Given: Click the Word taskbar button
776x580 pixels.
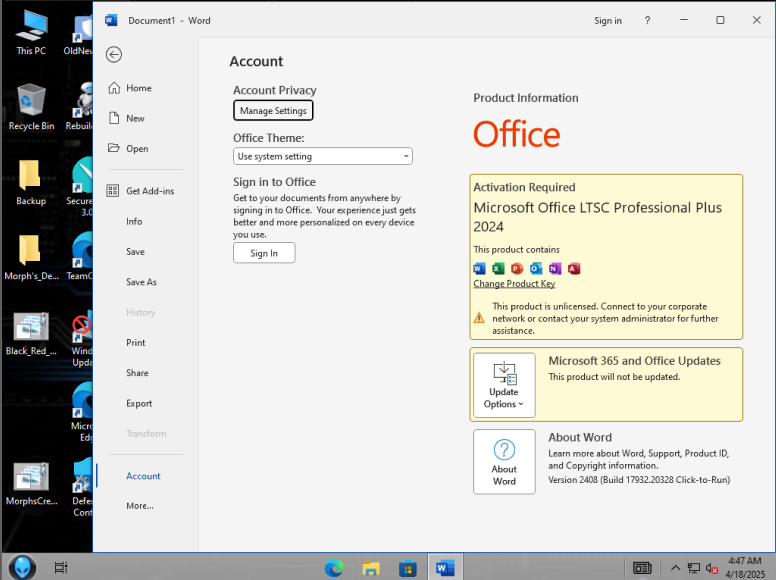Looking at the screenshot, I should click(445, 567).
